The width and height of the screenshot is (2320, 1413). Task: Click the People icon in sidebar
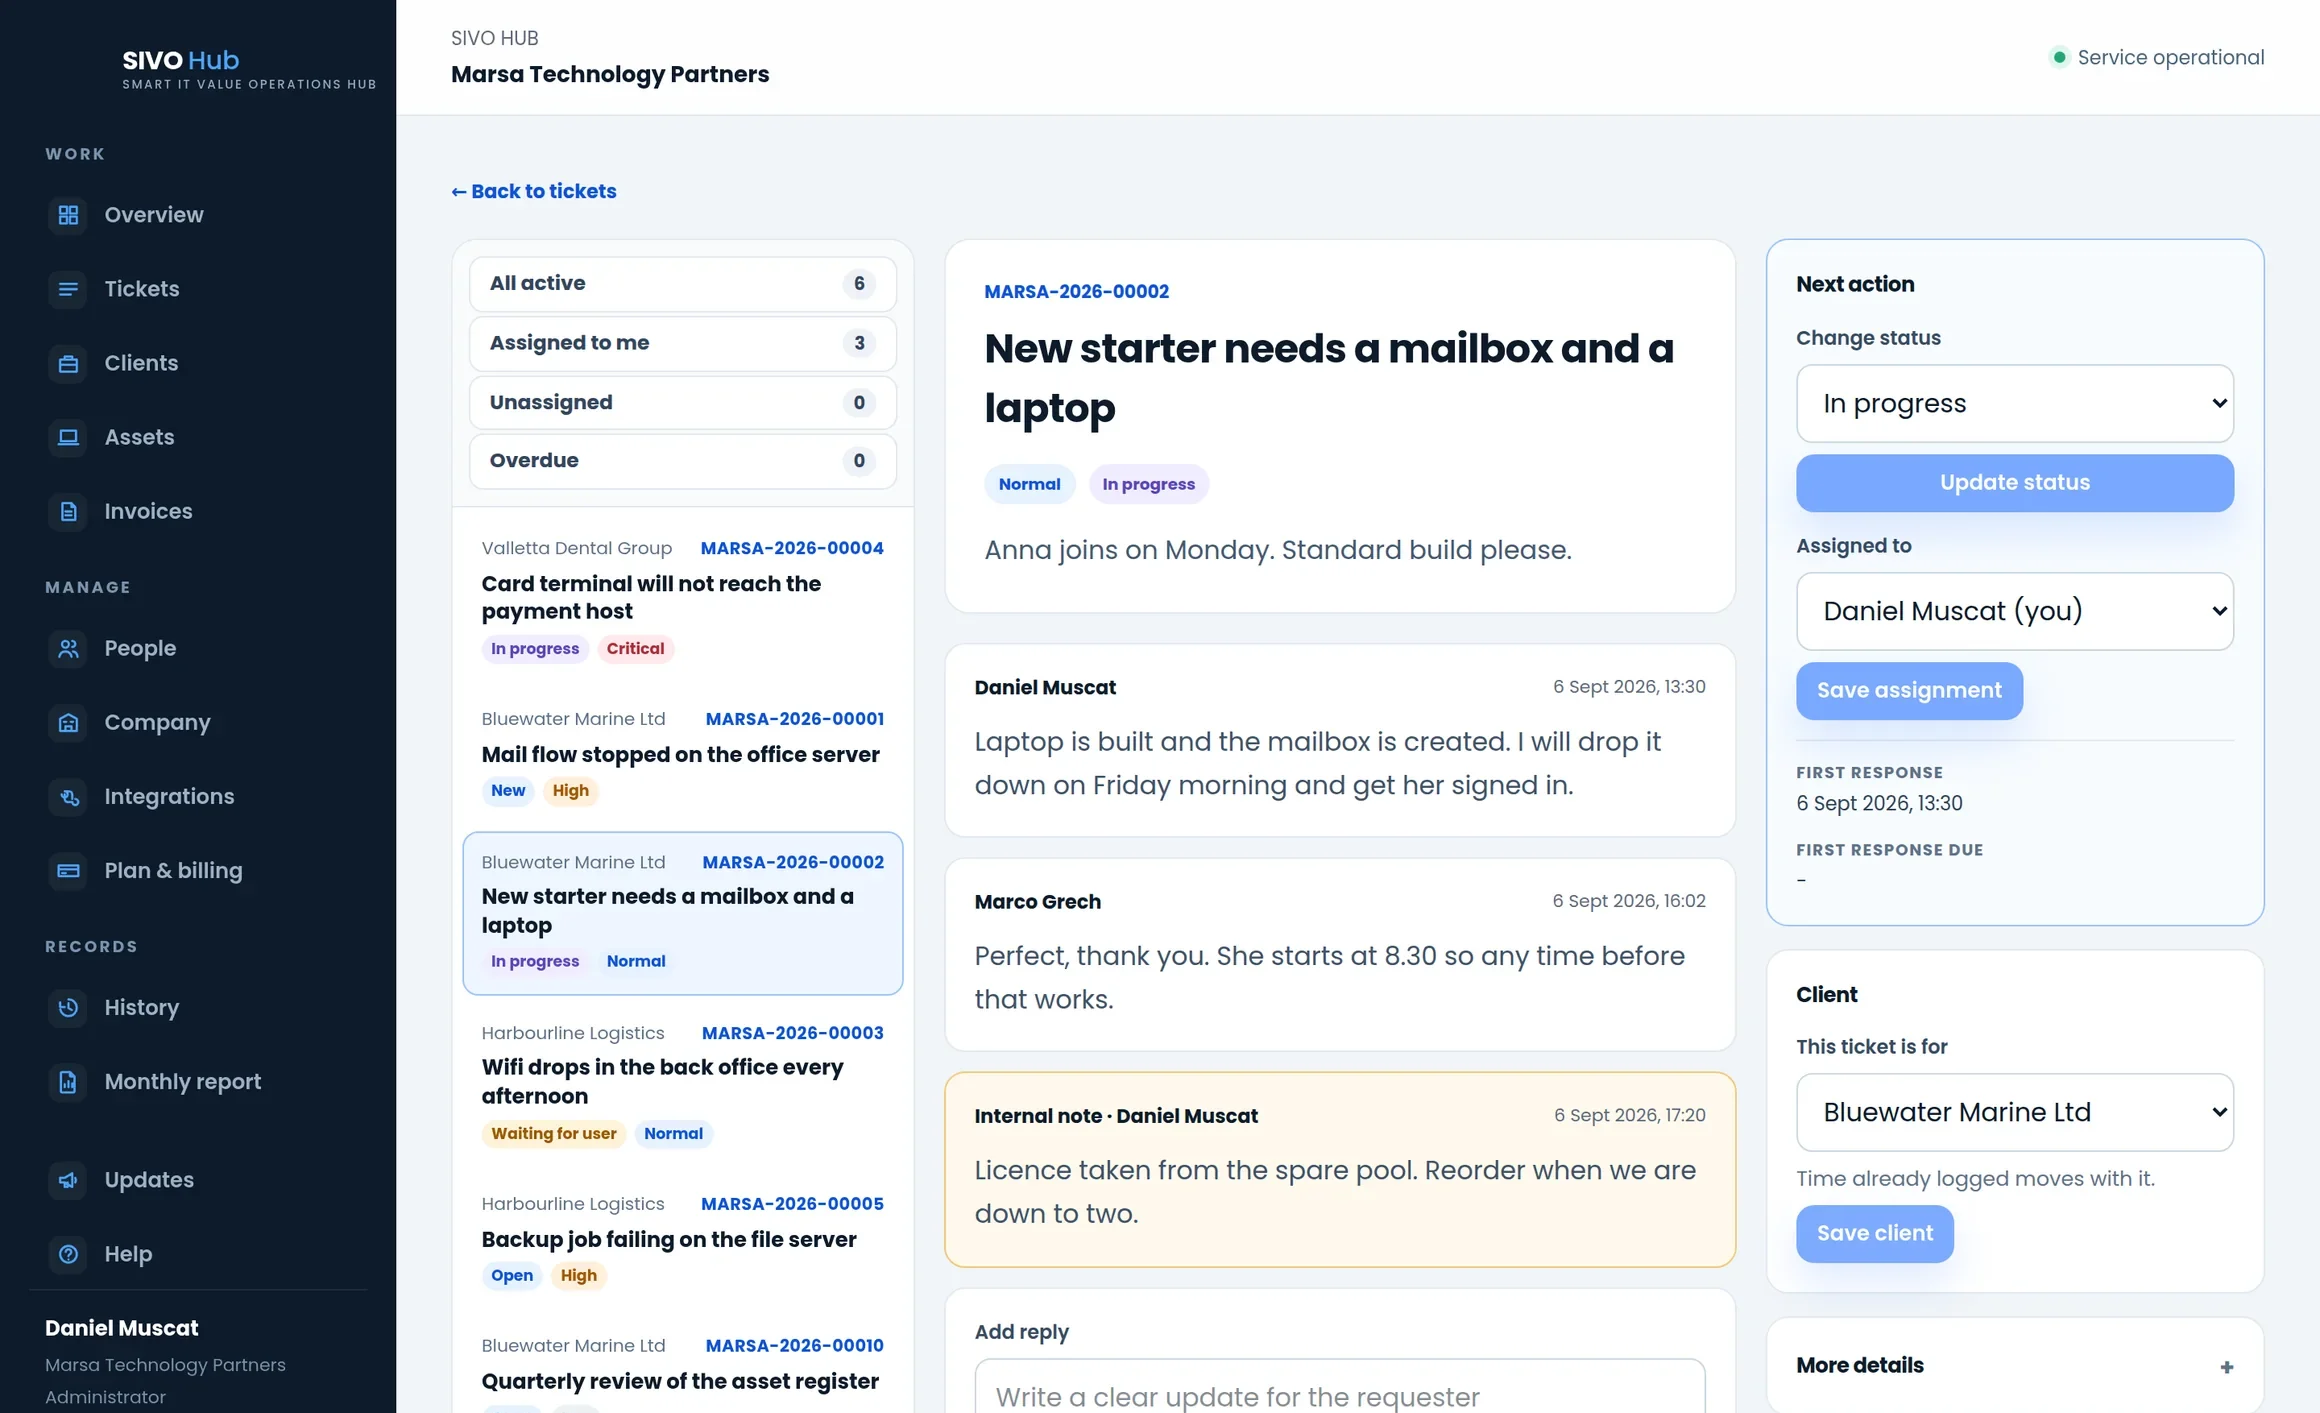pyautogui.click(x=68, y=648)
